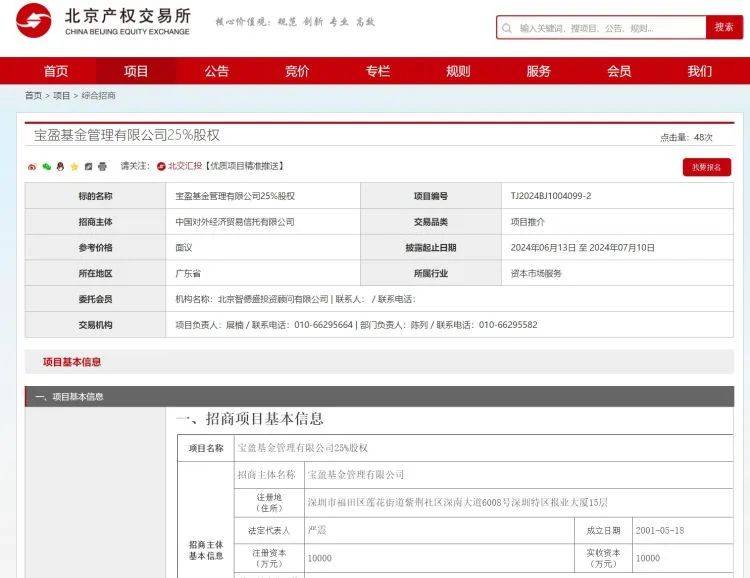Click the yellow star favorite icon
The image size is (750, 578).
tap(74, 167)
